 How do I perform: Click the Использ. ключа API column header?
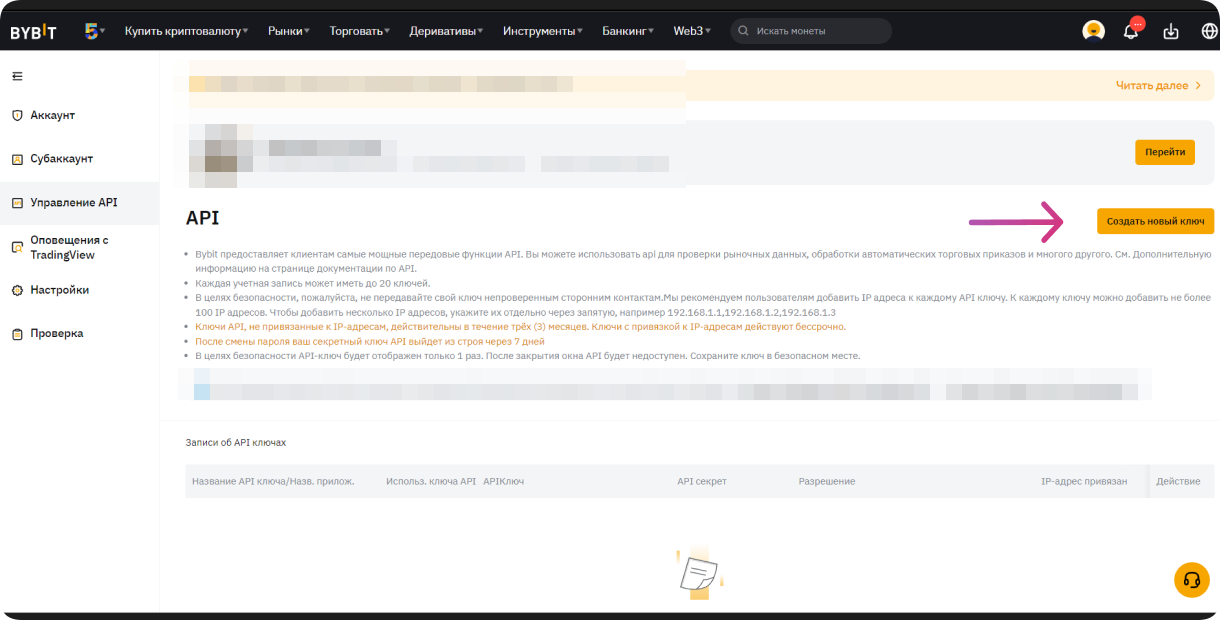[431, 482]
